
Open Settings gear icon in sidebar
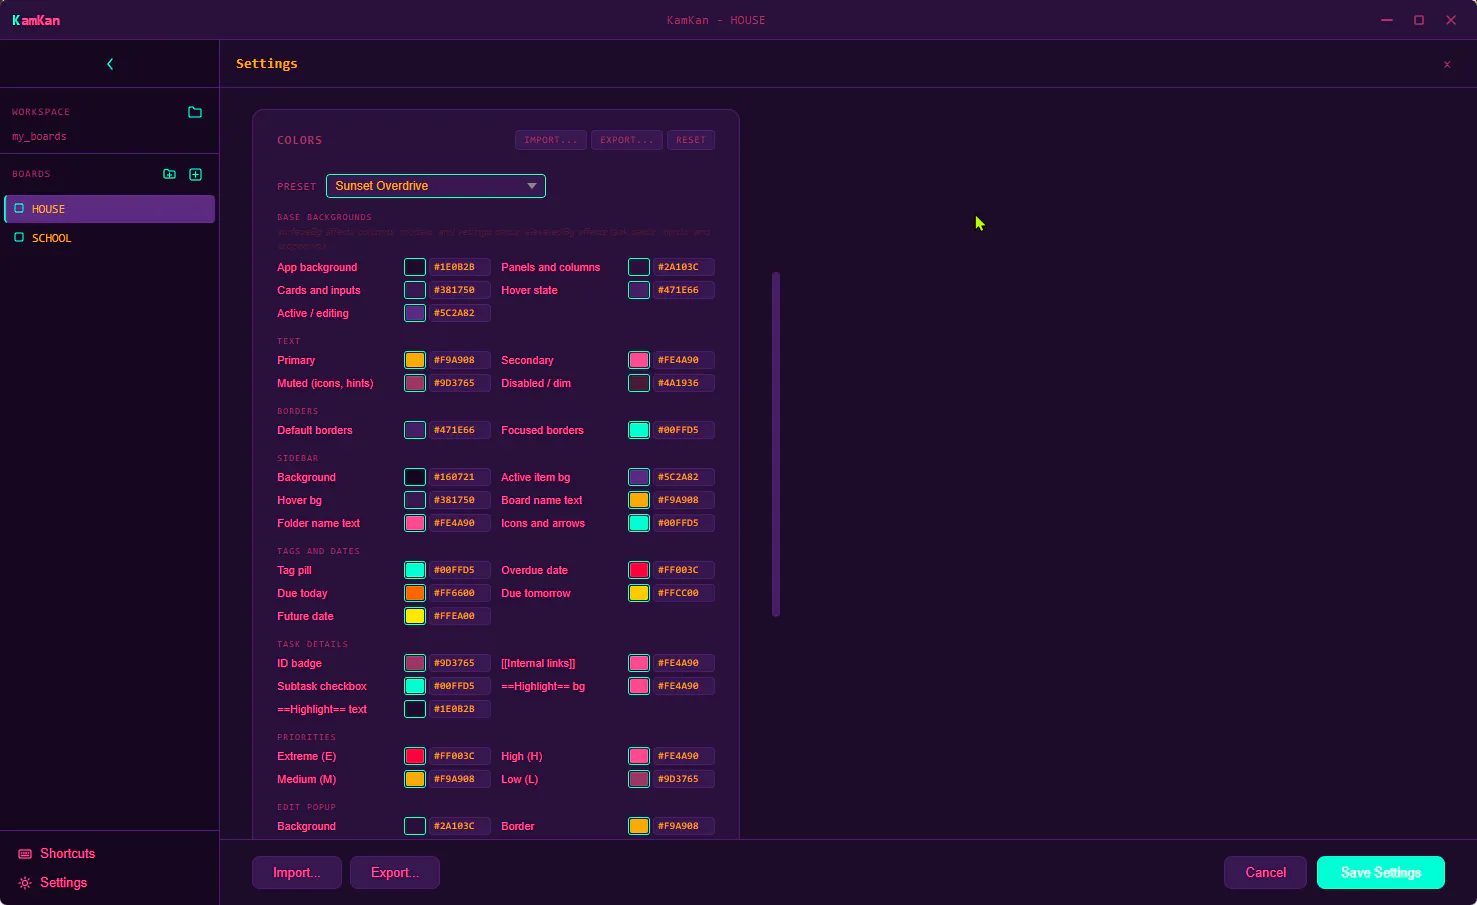tap(25, 883)
